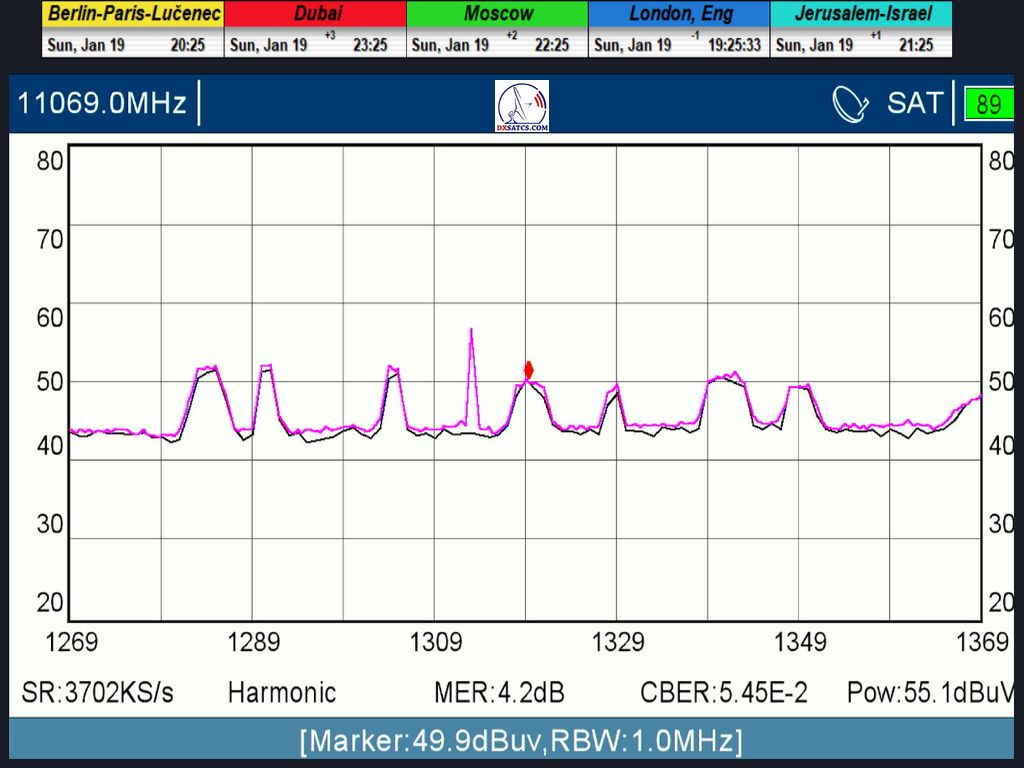Select the Dubai clock header
Screen dimensions: 1024x768
316,14
